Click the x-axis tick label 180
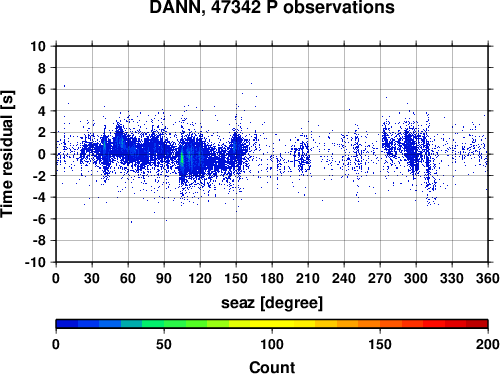 point(272,278)
